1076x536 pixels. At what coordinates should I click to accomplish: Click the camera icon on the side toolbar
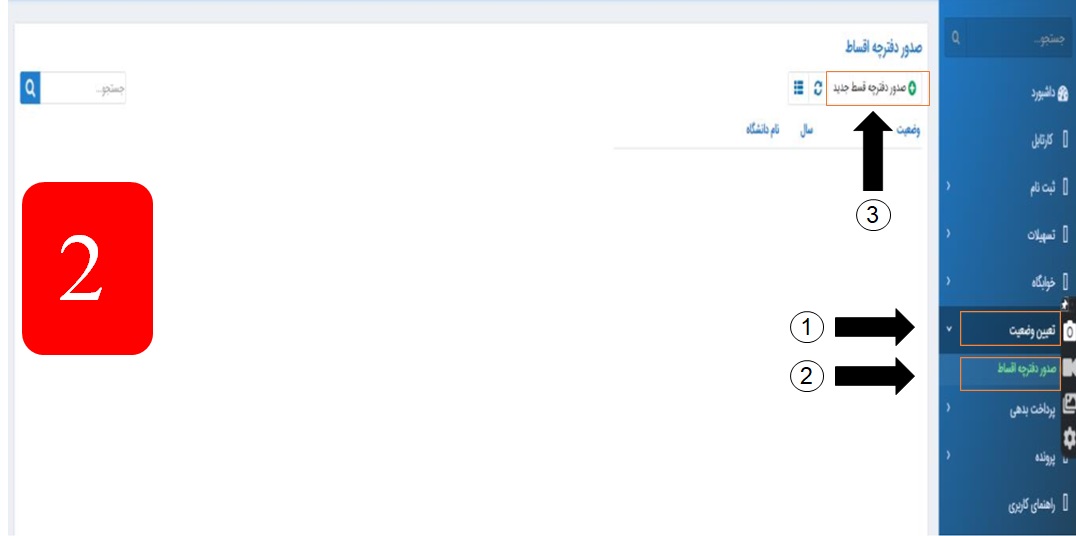(1068, 331)
